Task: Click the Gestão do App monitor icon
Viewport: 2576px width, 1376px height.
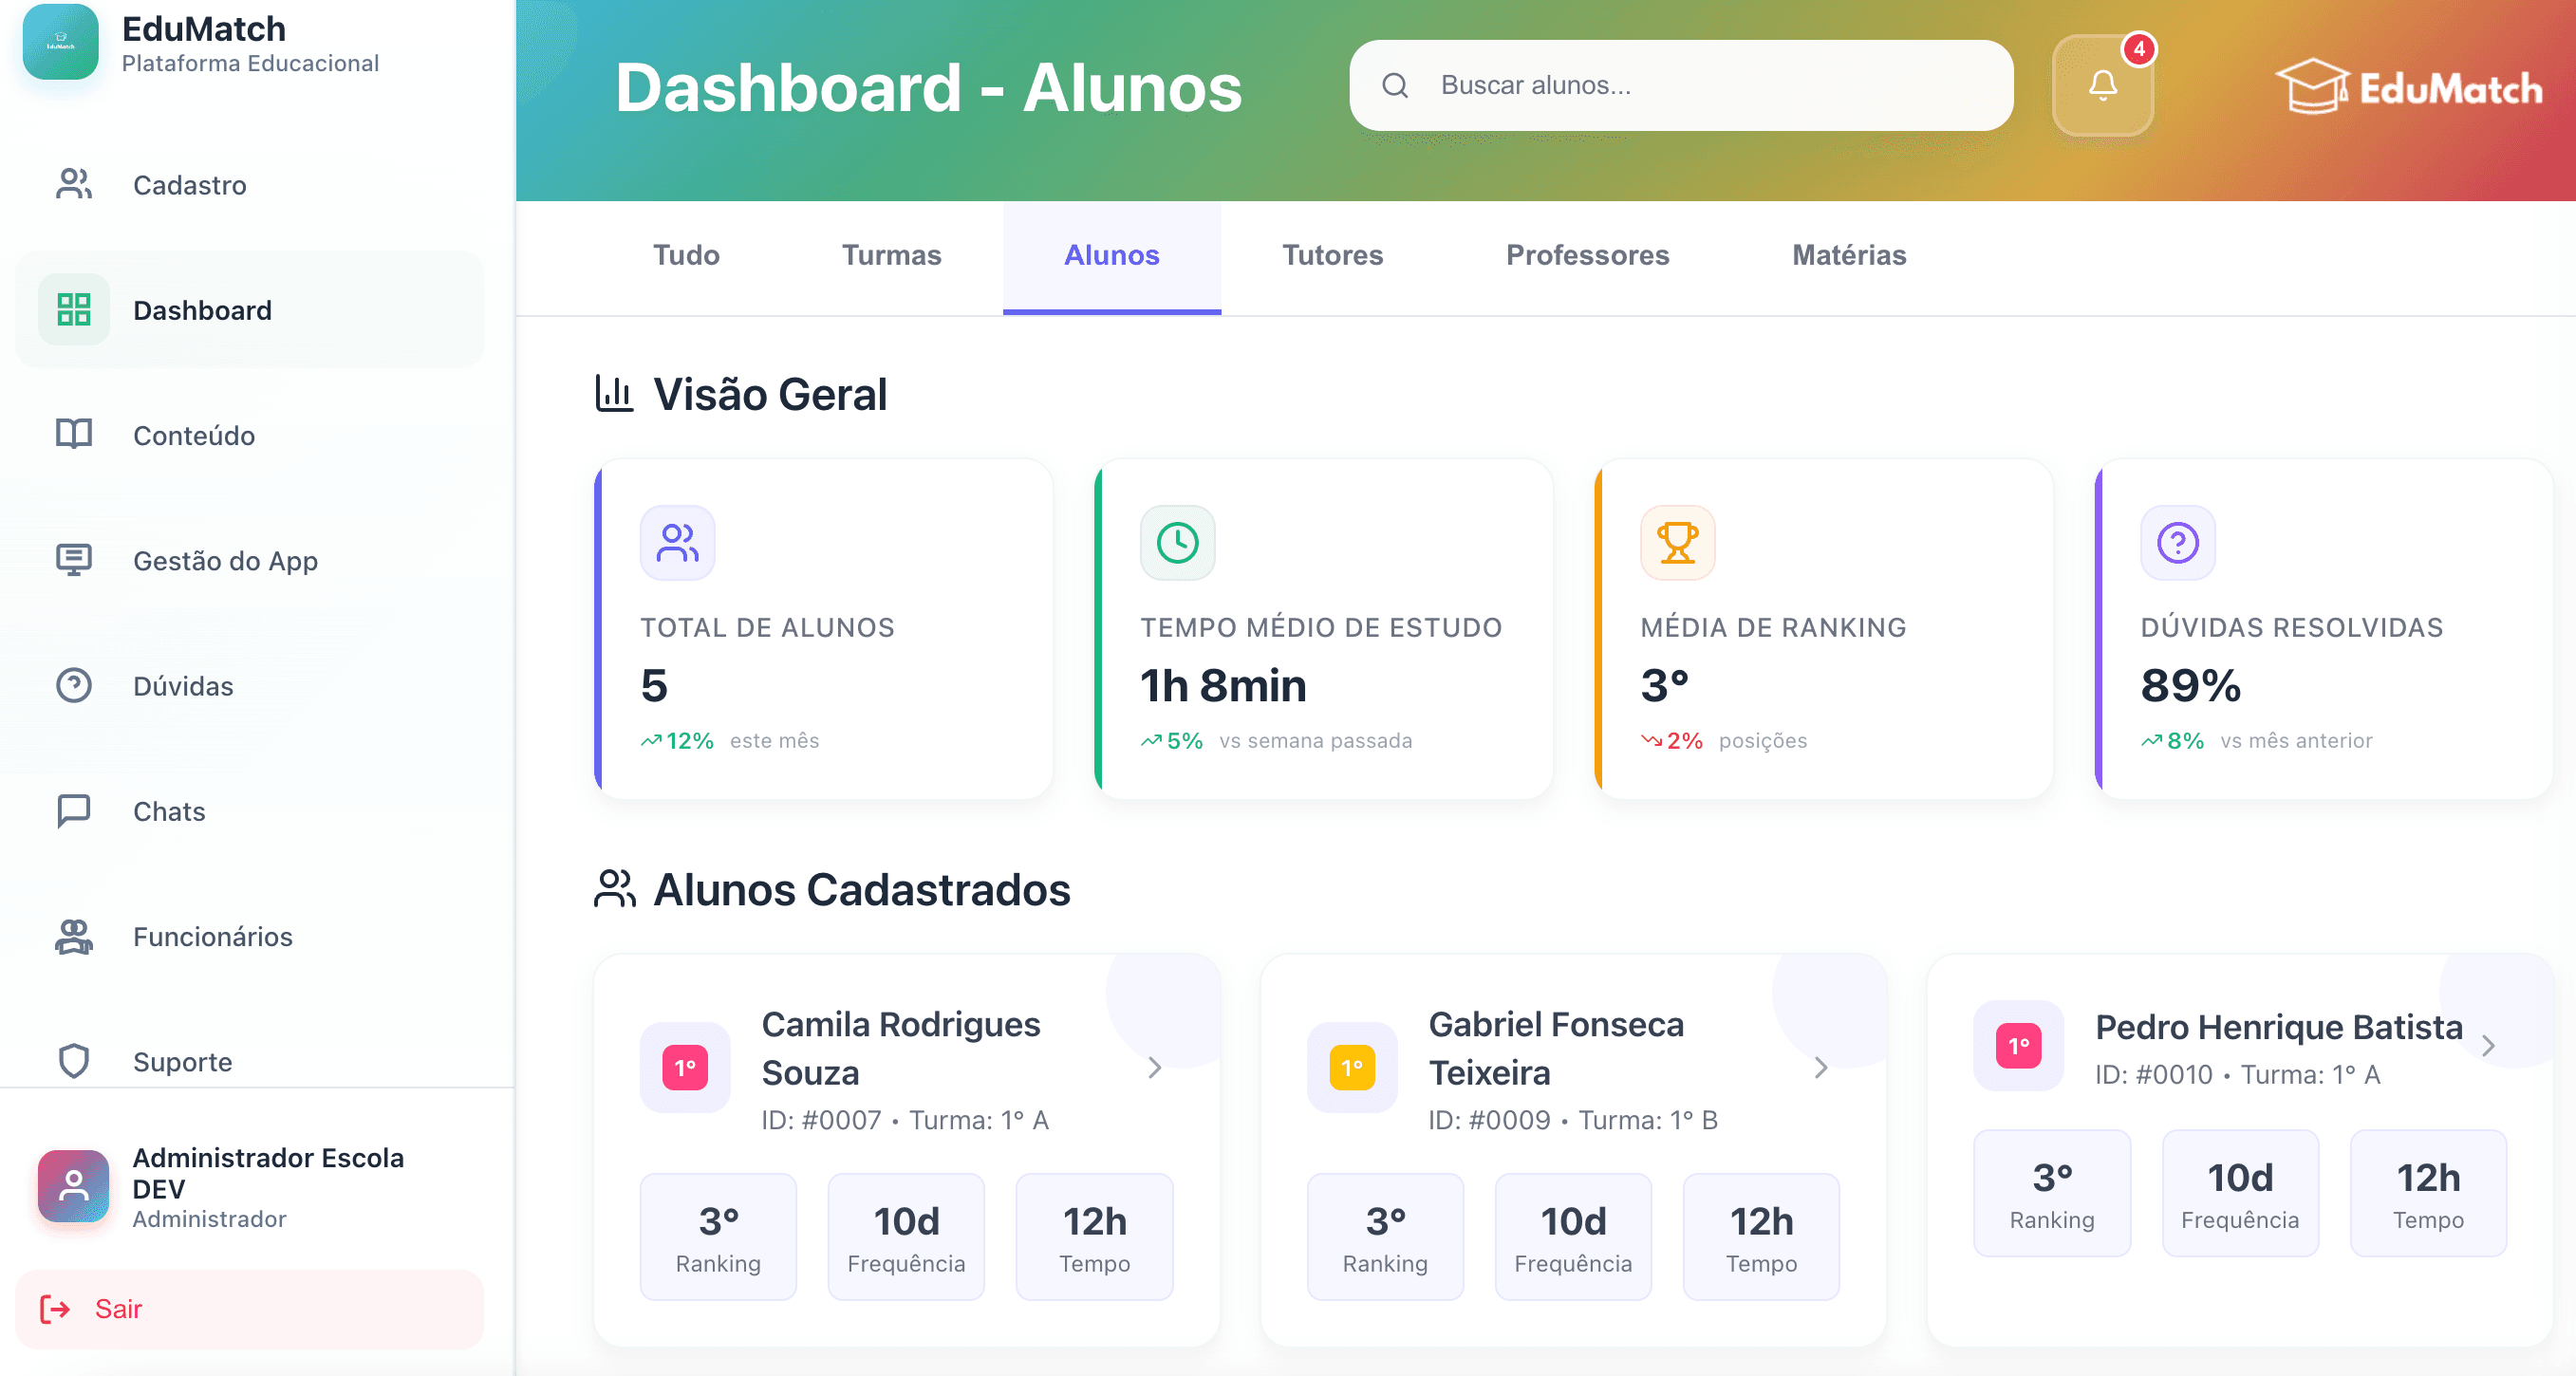Action: (73, 560)
